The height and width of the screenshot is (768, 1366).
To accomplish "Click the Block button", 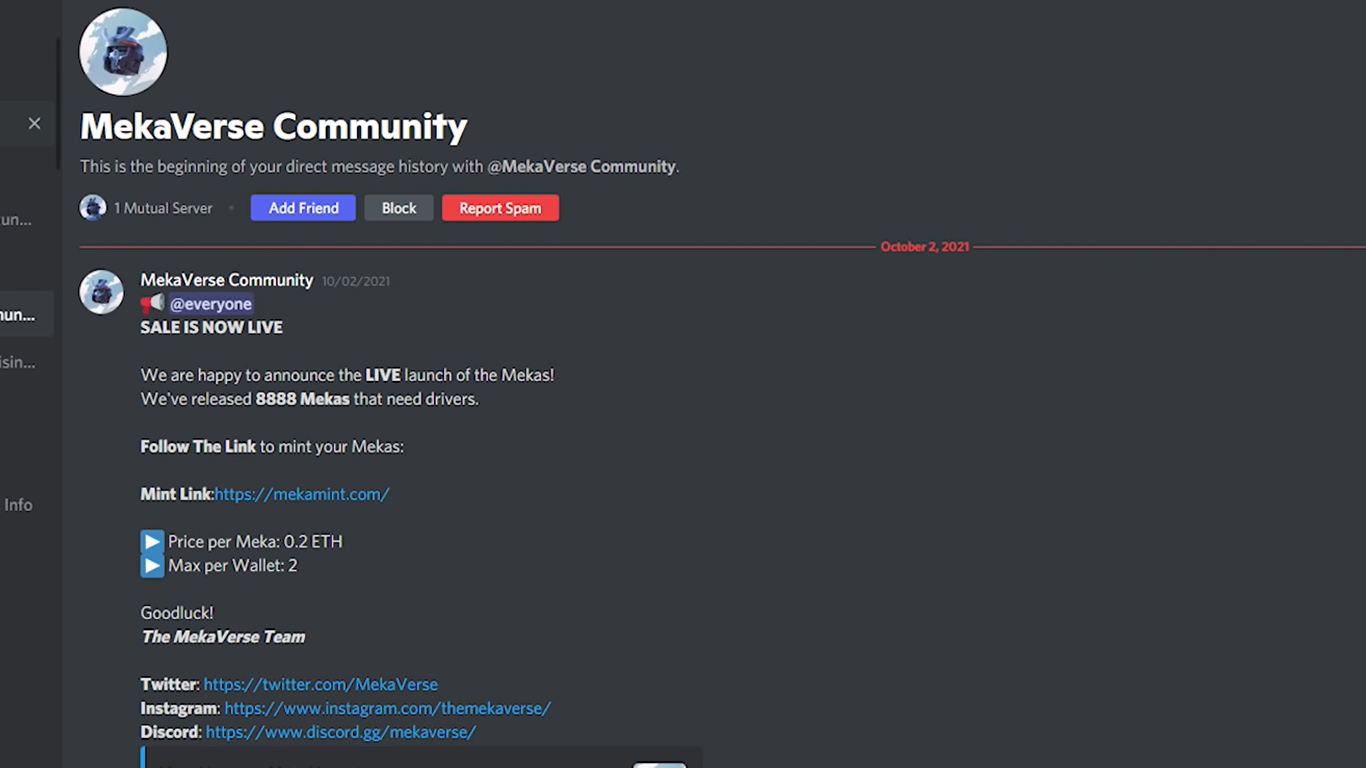I will [x=398, y=207].
